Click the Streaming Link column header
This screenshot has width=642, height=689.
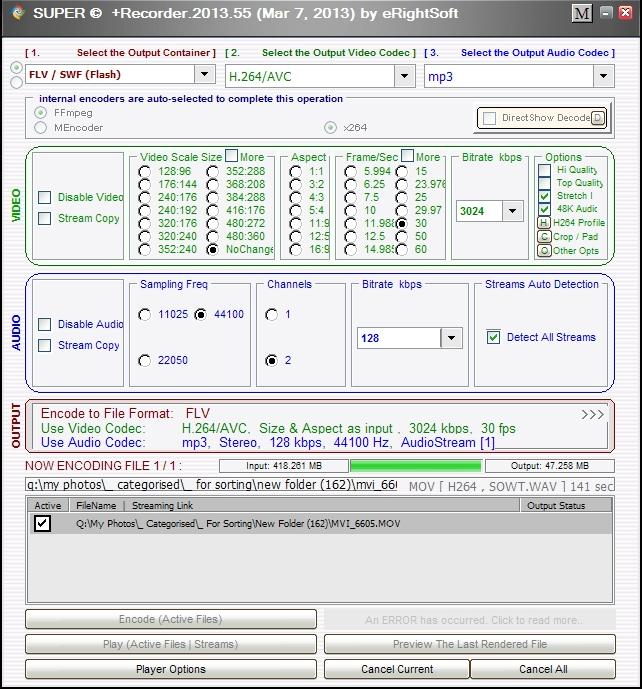pos(162,505)
